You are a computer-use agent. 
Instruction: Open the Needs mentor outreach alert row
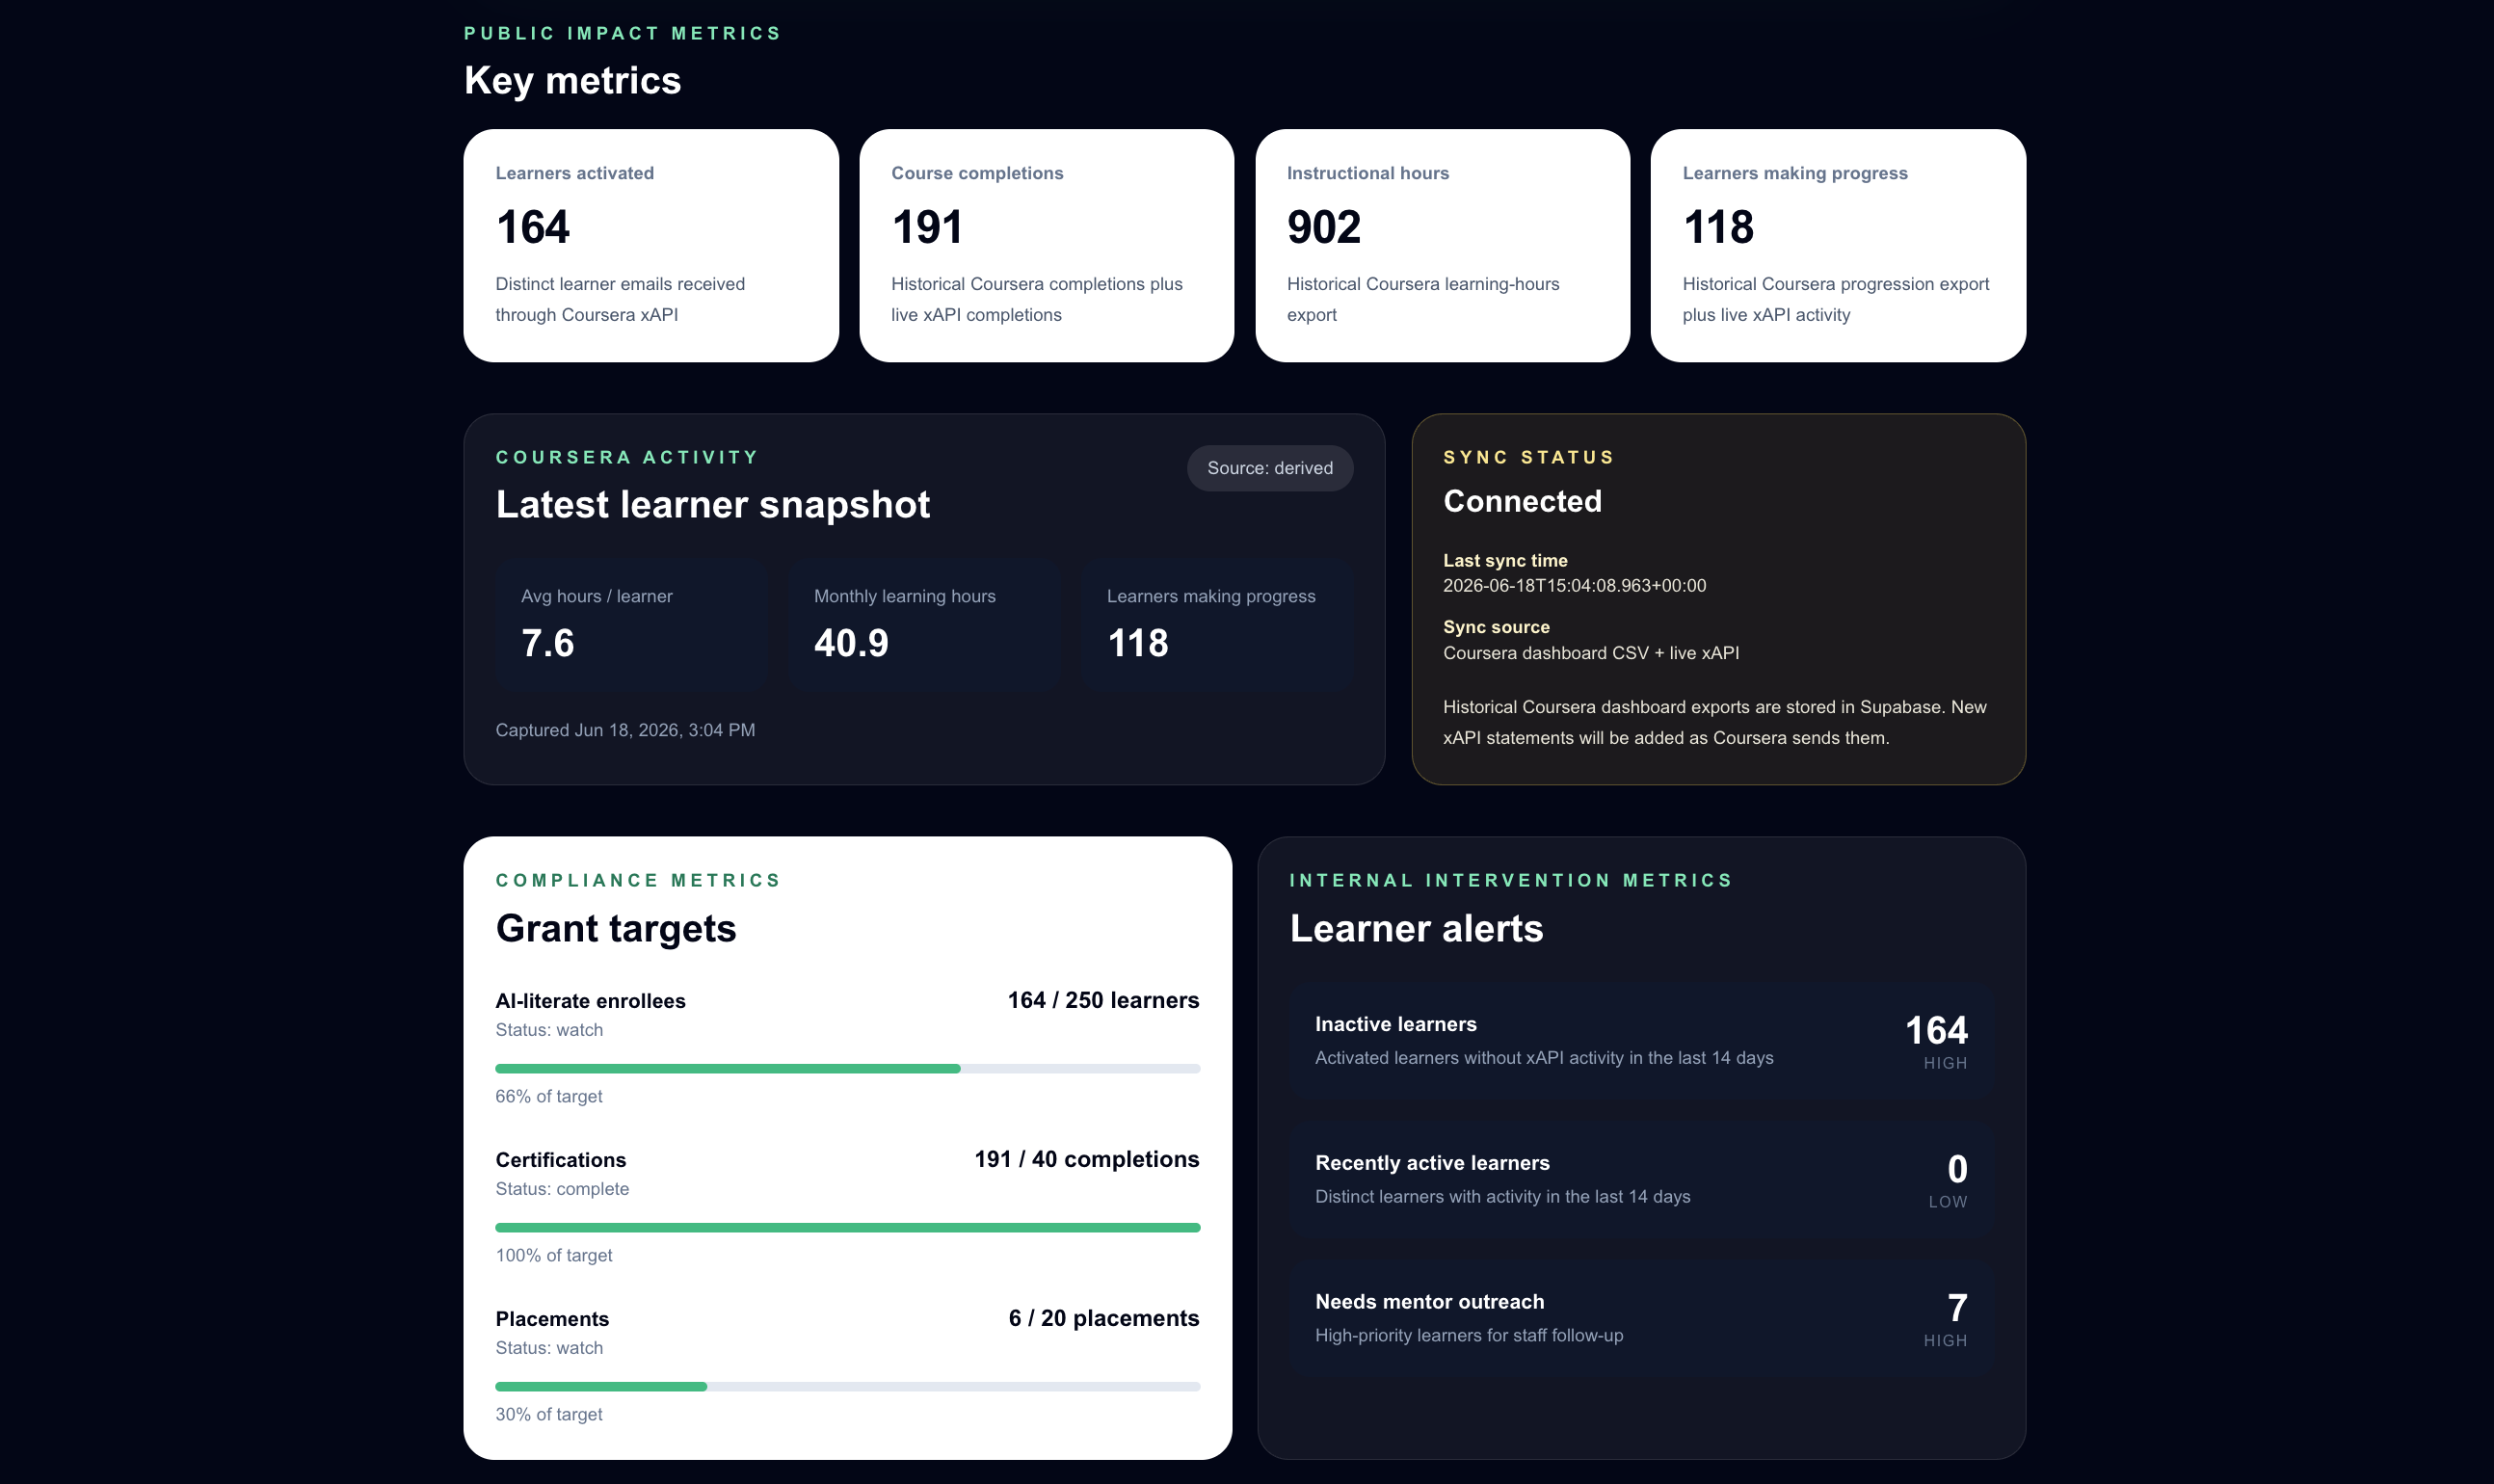pos(1641,1319)
